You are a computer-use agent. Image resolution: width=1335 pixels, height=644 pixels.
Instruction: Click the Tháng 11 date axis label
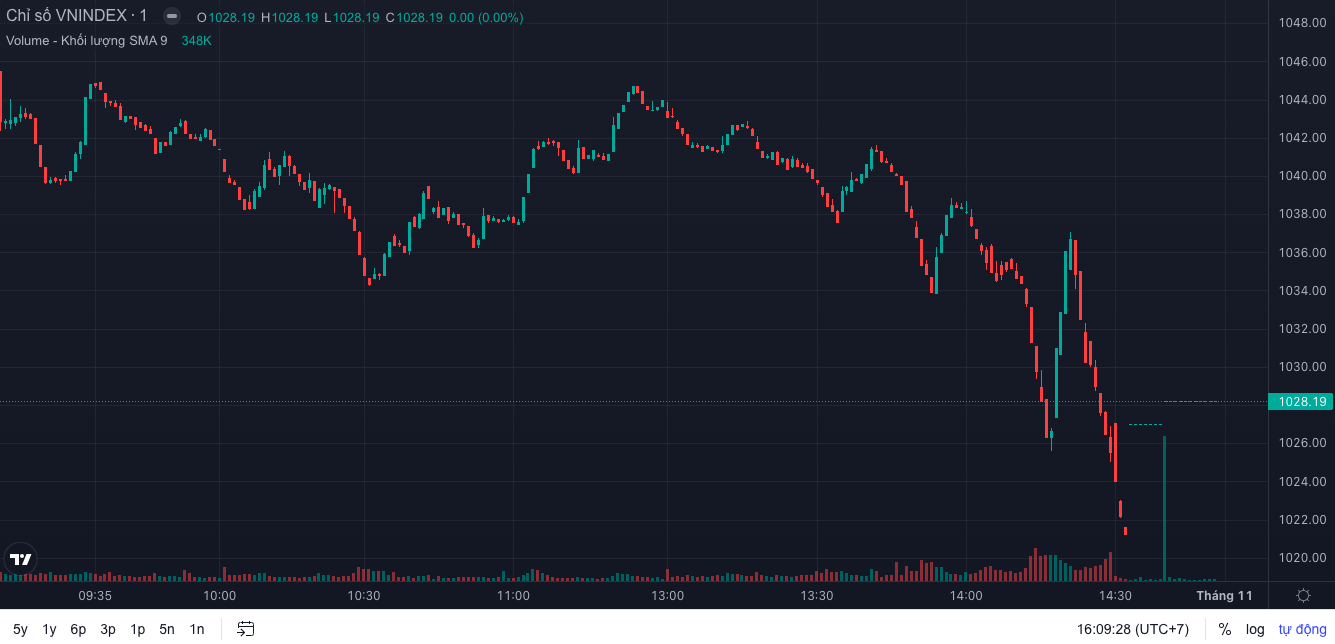pos(1224,595)
